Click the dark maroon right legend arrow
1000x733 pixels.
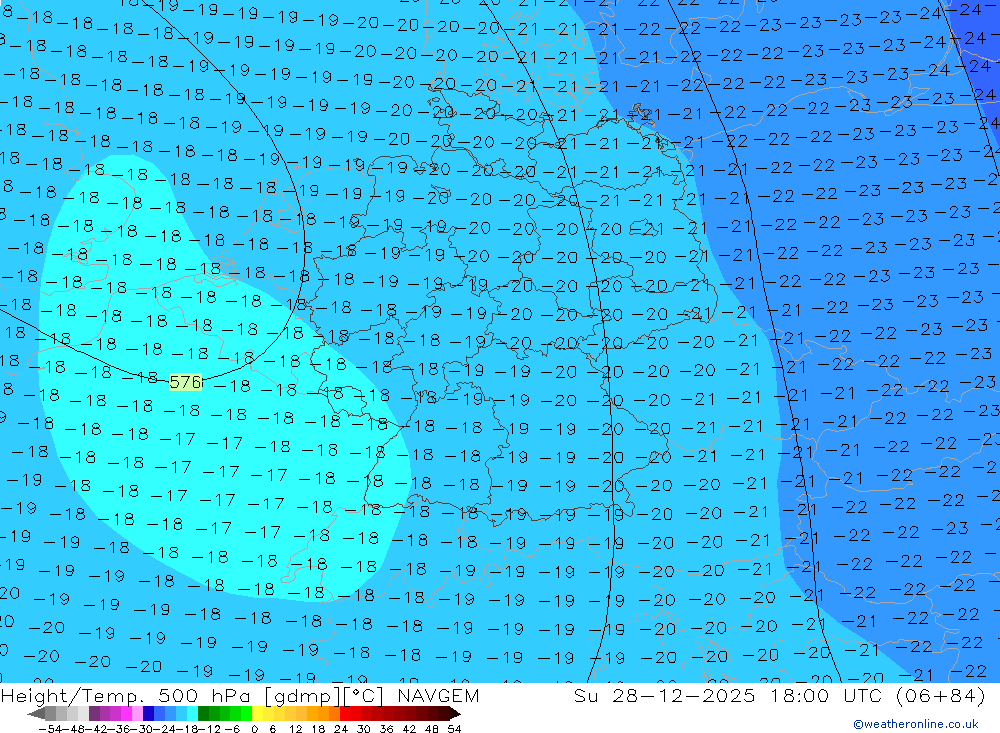(x=454, y=714)
